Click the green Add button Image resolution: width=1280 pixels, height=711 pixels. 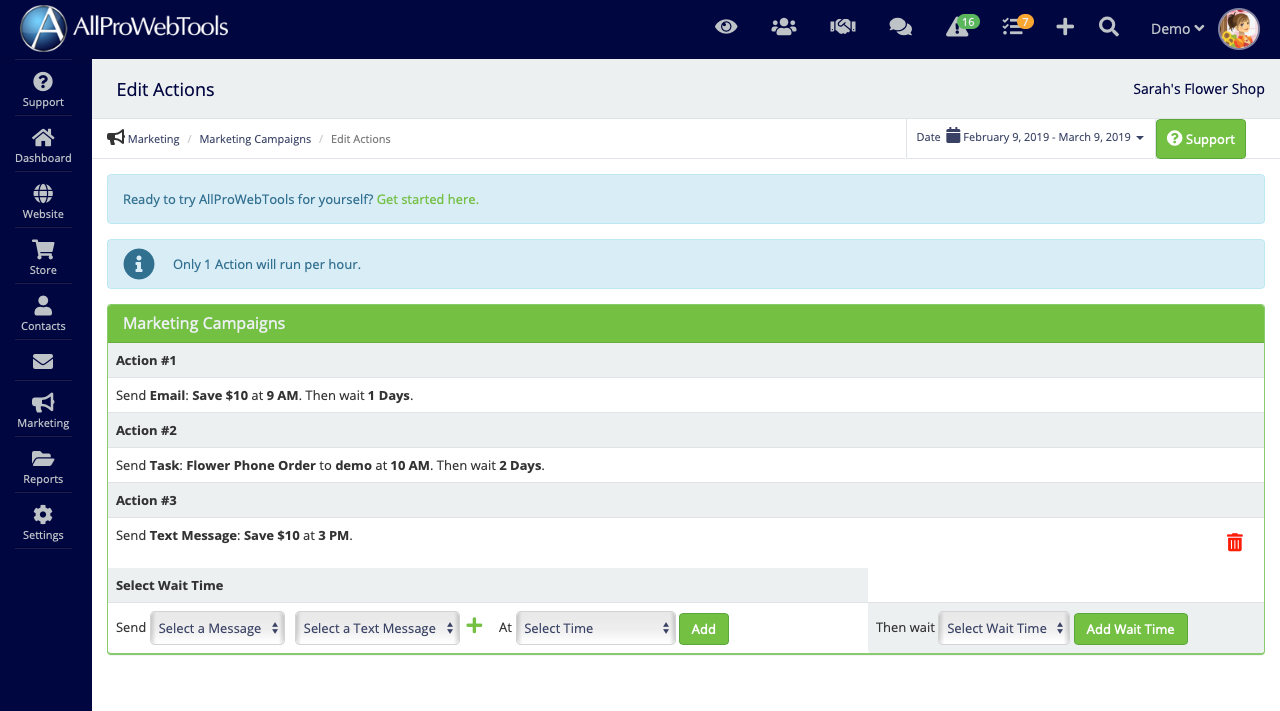(704, 629)
